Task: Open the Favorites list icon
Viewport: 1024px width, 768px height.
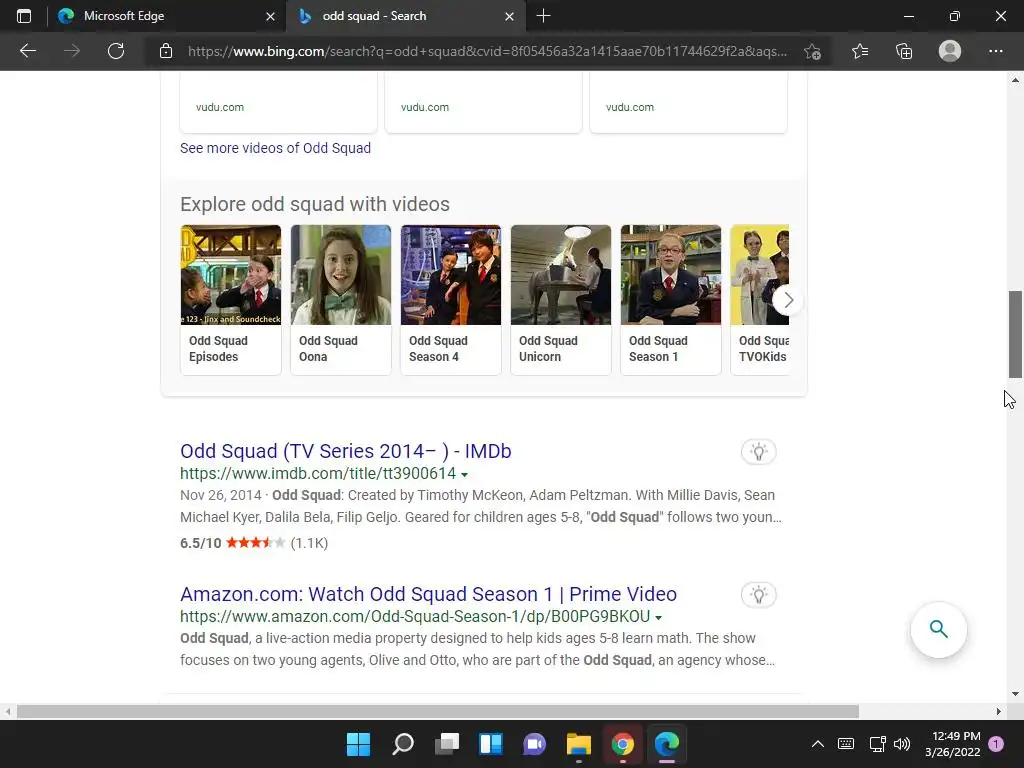Action: tap(859, 51)
